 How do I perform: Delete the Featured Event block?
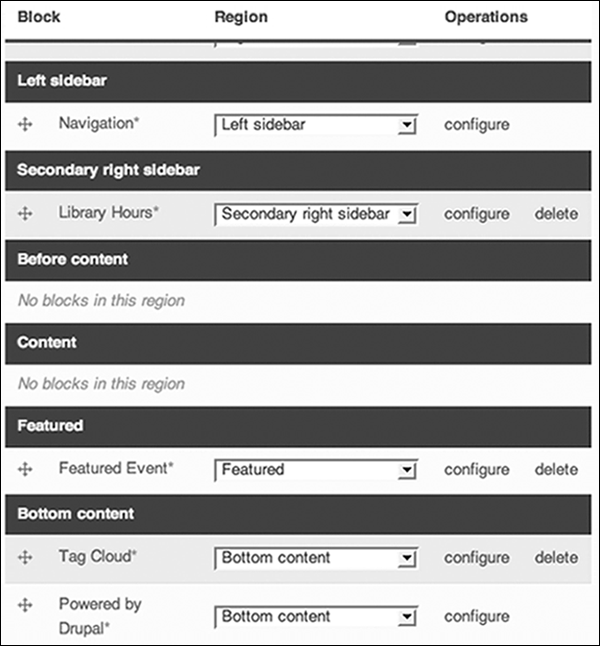pos(556,469)
